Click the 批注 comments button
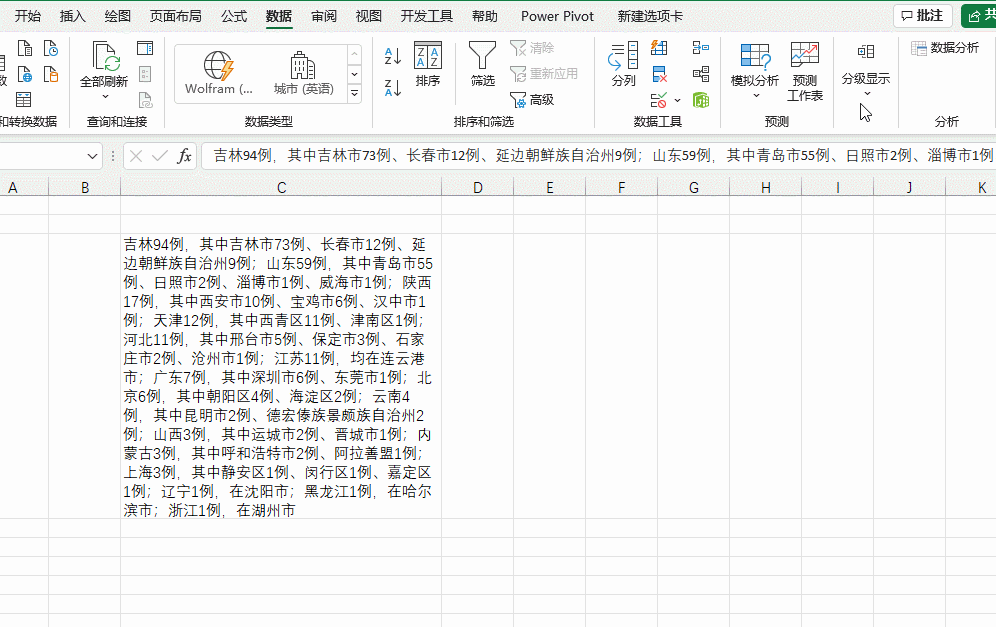996x627 pixels. (923, 16)
